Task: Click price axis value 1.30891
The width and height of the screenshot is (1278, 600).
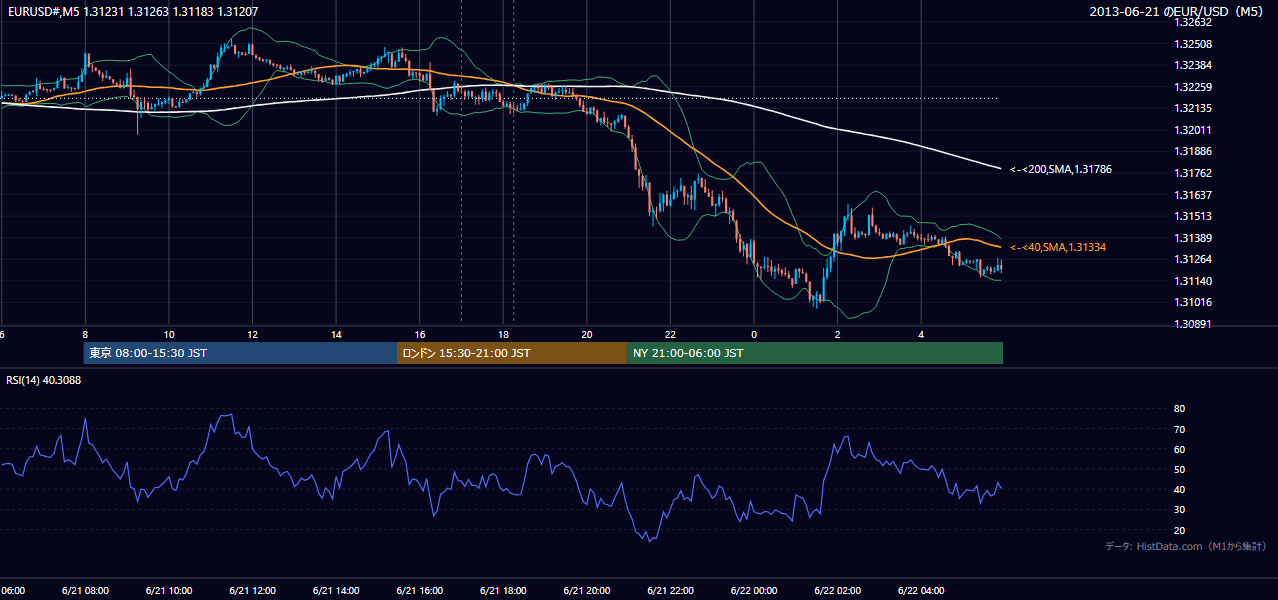Action: 1193,324
